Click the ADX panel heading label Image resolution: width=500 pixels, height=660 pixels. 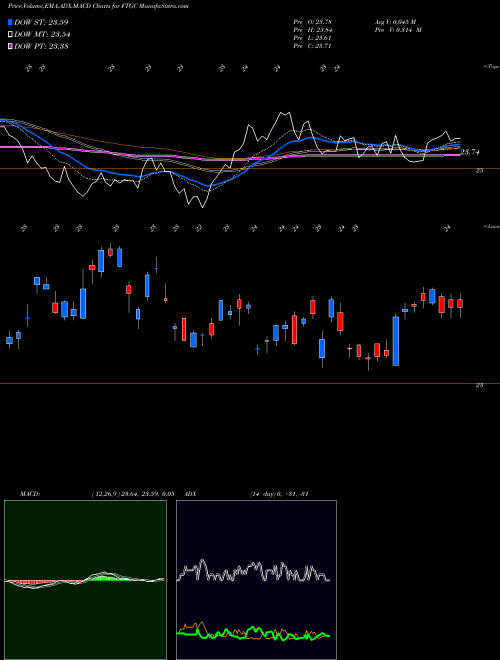[190, 494]
